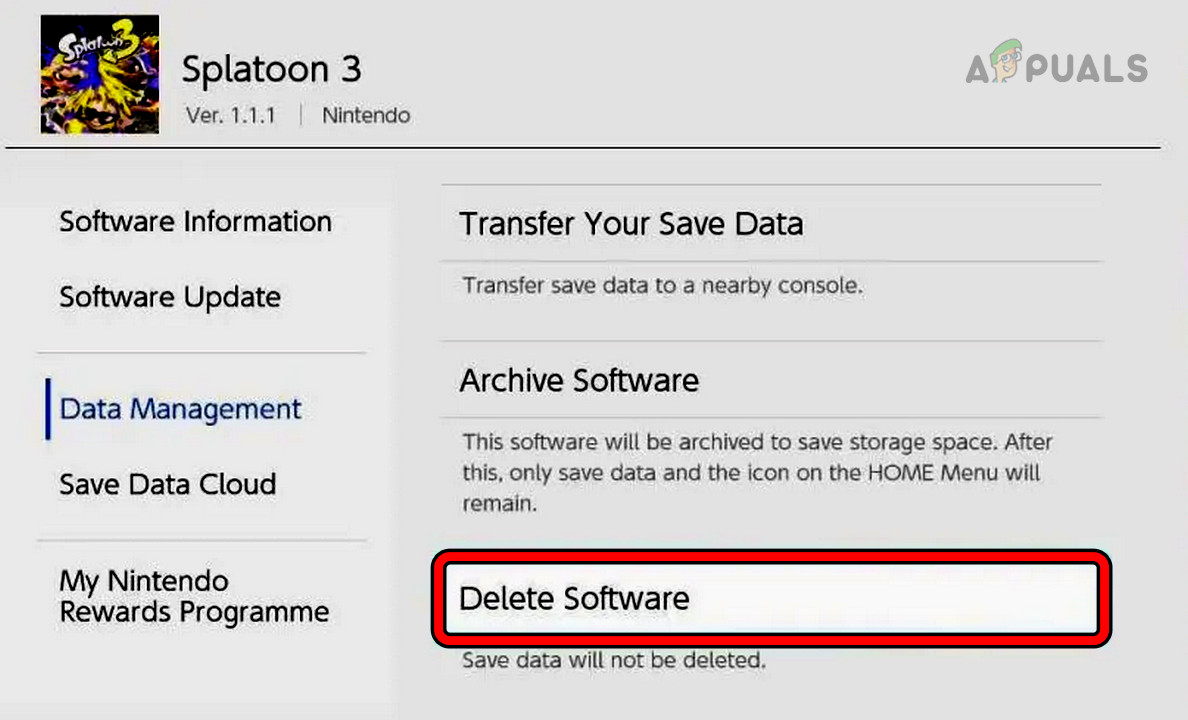Select the Splatoon 3 title text
1188x720 pixels.
click(x=271, y=68)
